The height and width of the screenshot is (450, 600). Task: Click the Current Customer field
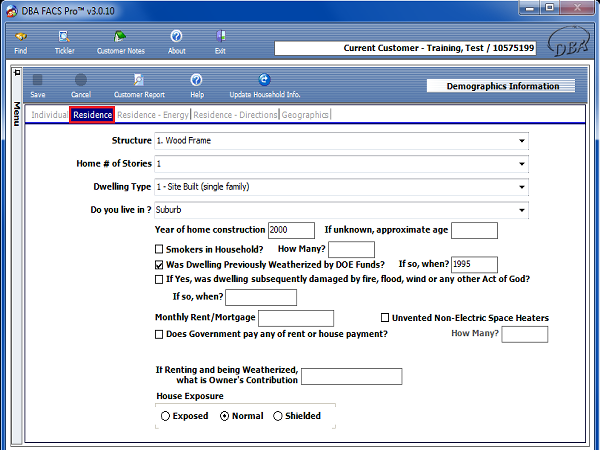pos(405,48)
